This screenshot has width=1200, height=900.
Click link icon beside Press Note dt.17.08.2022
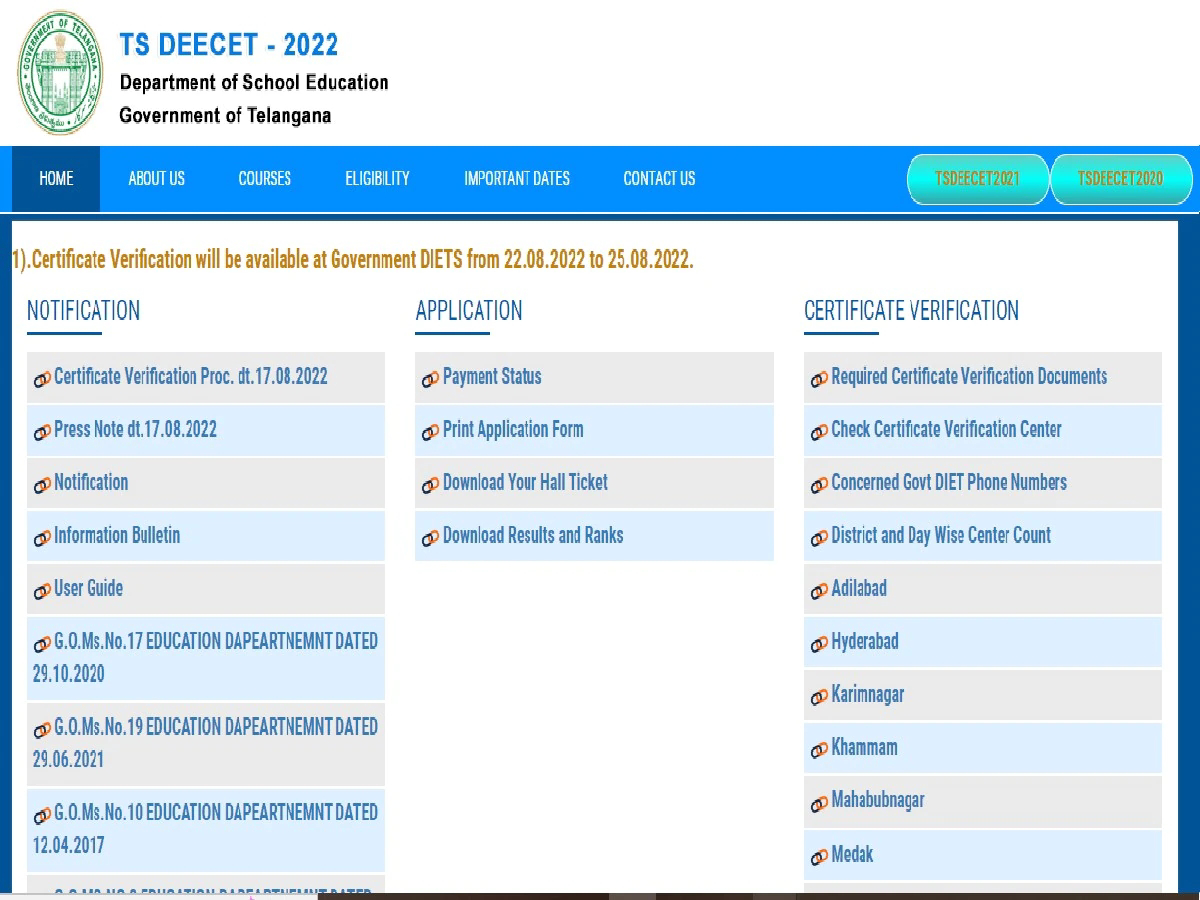(42, 432)
